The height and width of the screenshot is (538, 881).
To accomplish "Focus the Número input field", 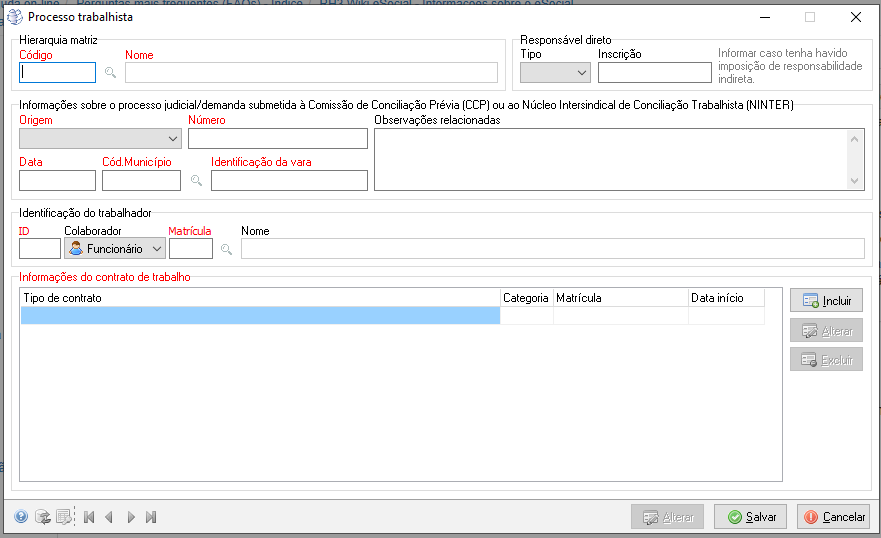I will tap(277, 138).
